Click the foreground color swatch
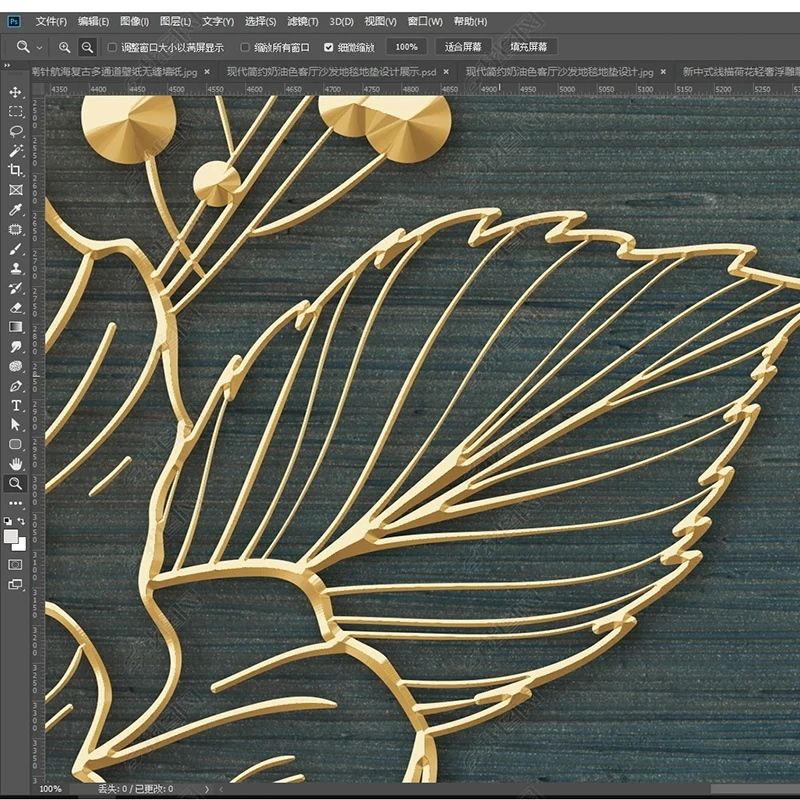Viewport: 800px width, 800px height. (x=11, y=534)
